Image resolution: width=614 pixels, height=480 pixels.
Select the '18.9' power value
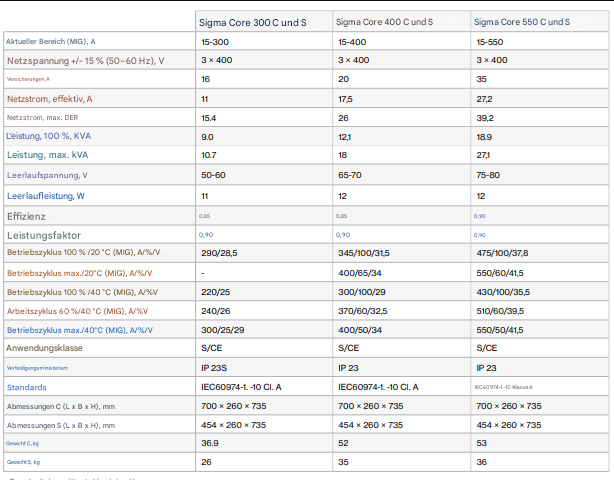pos(484,137)
